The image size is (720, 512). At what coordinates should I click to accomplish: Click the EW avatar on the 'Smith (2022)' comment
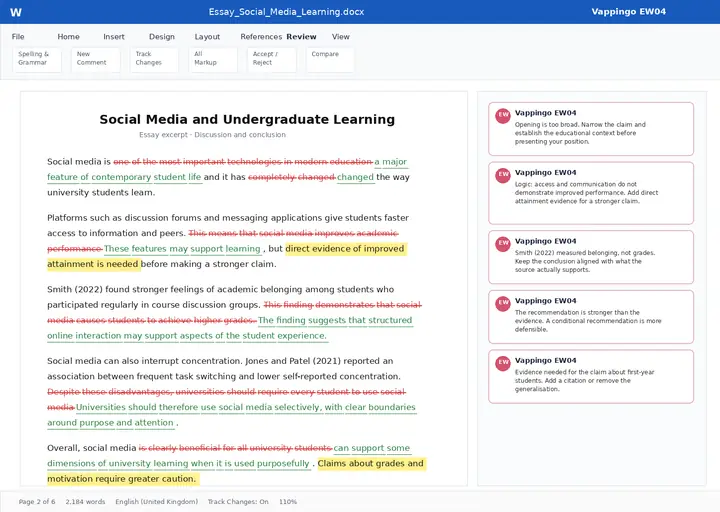point(503,243)
